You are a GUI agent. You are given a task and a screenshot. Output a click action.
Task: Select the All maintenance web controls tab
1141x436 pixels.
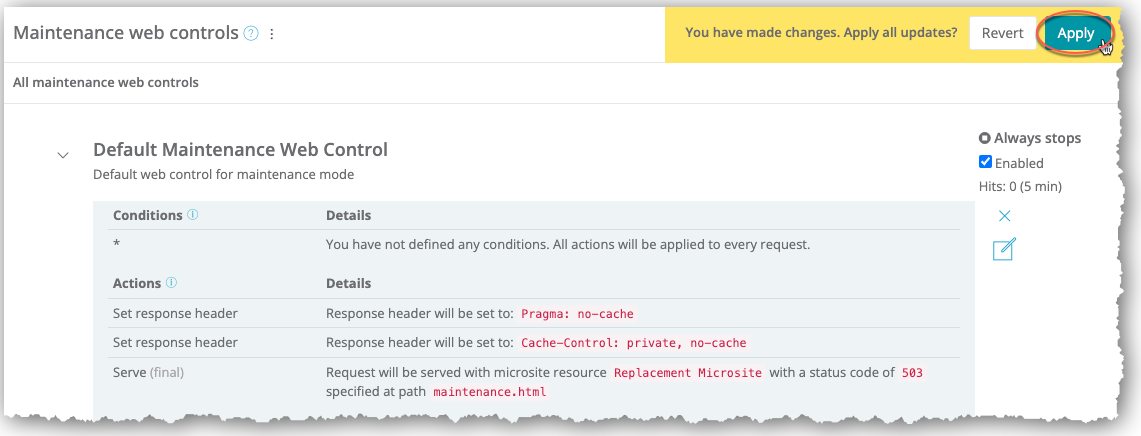pyautogui.click(x=106, y=82)
